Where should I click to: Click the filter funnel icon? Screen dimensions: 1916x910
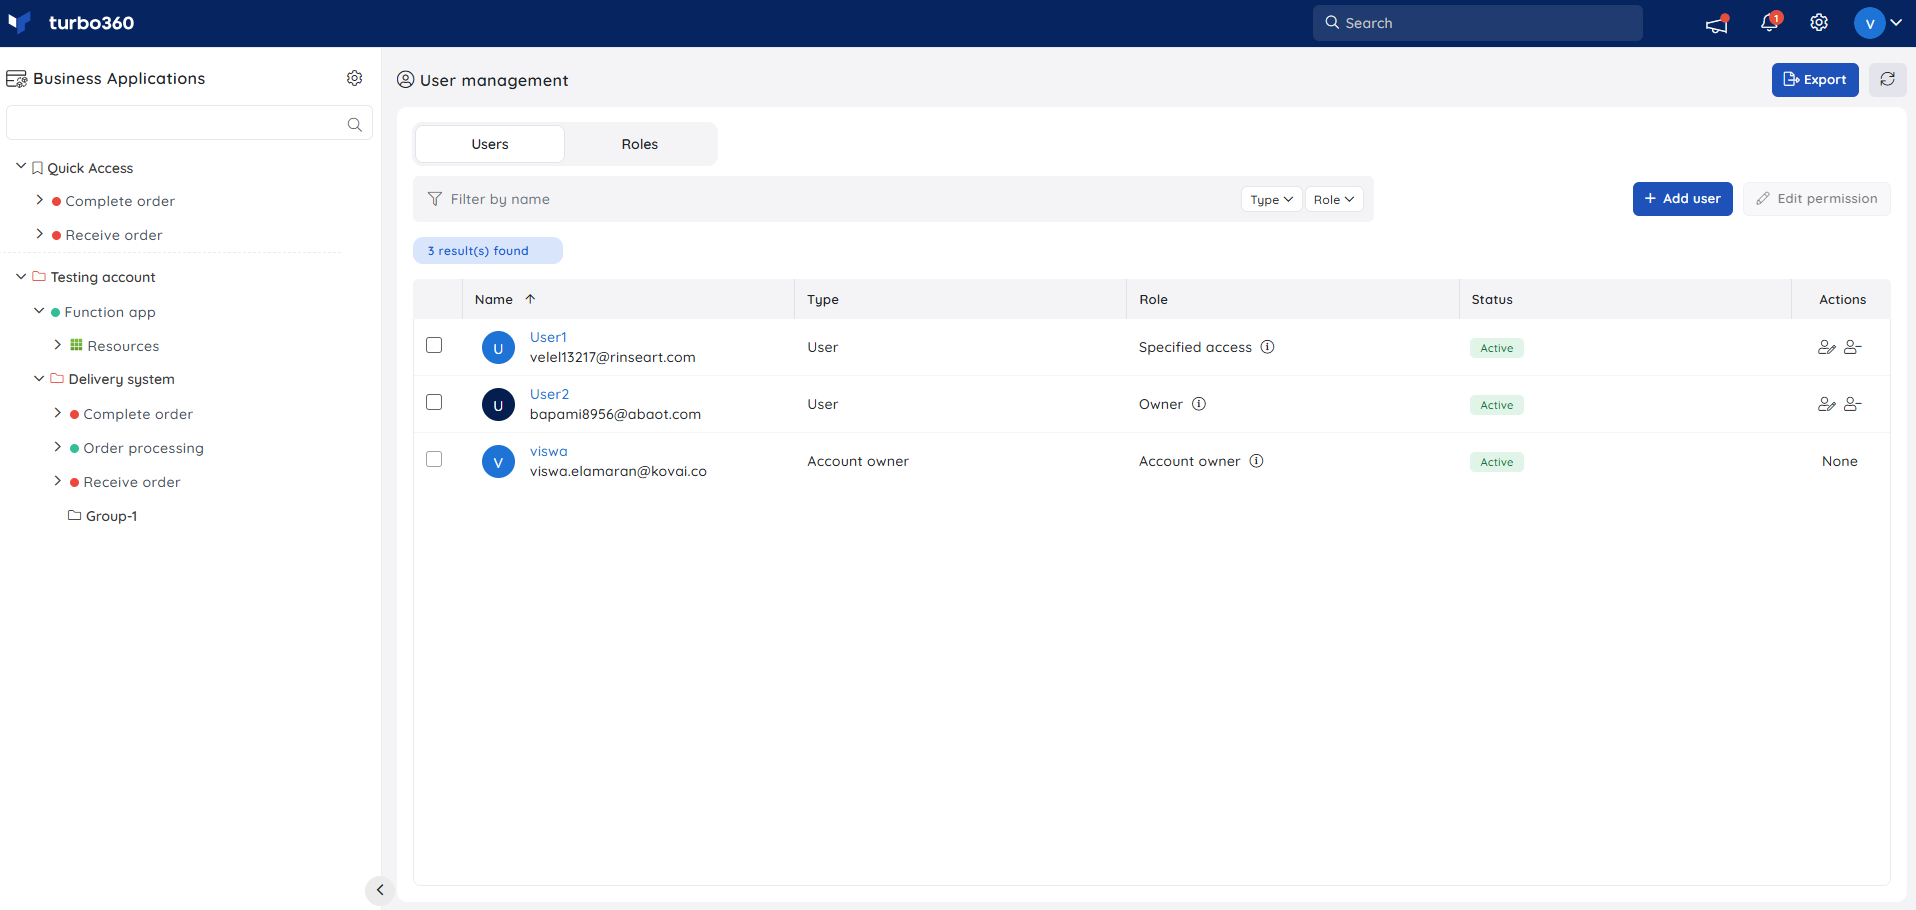(435, 199)
